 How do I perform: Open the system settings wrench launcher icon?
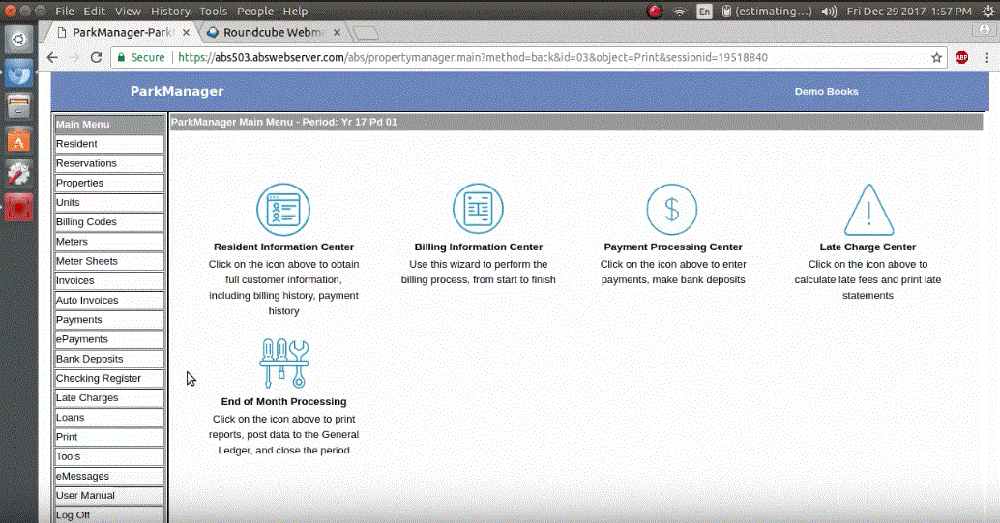click(18, 173)
